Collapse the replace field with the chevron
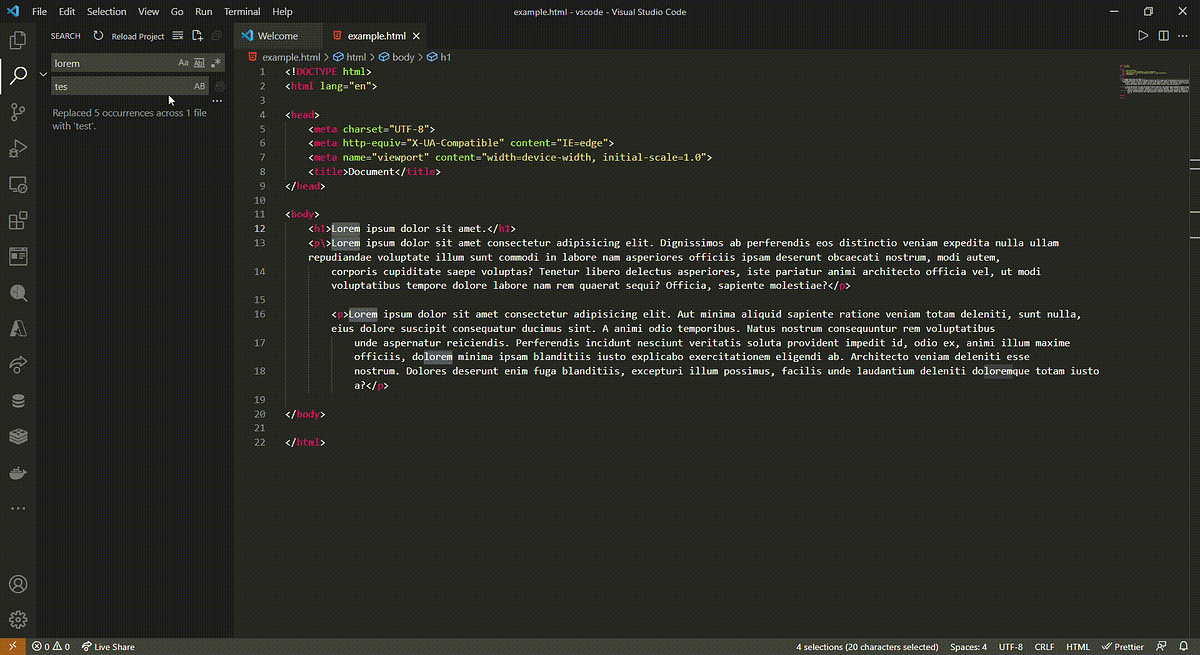 point(42,74)
